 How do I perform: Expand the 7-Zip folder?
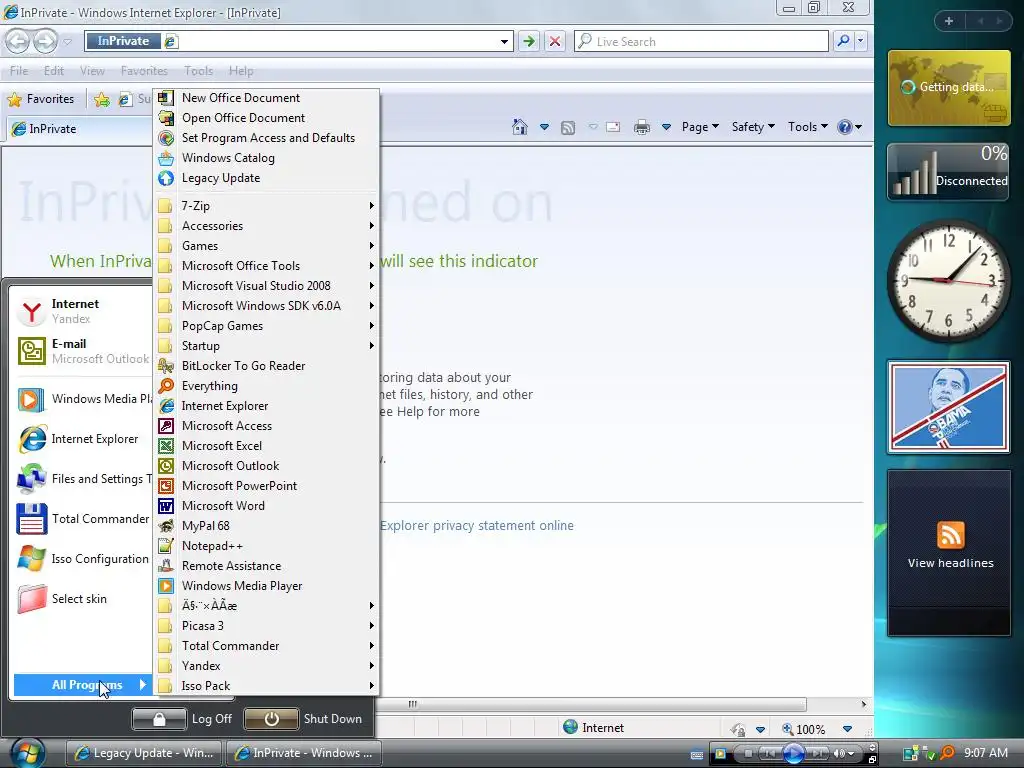(x=266, y=206)
